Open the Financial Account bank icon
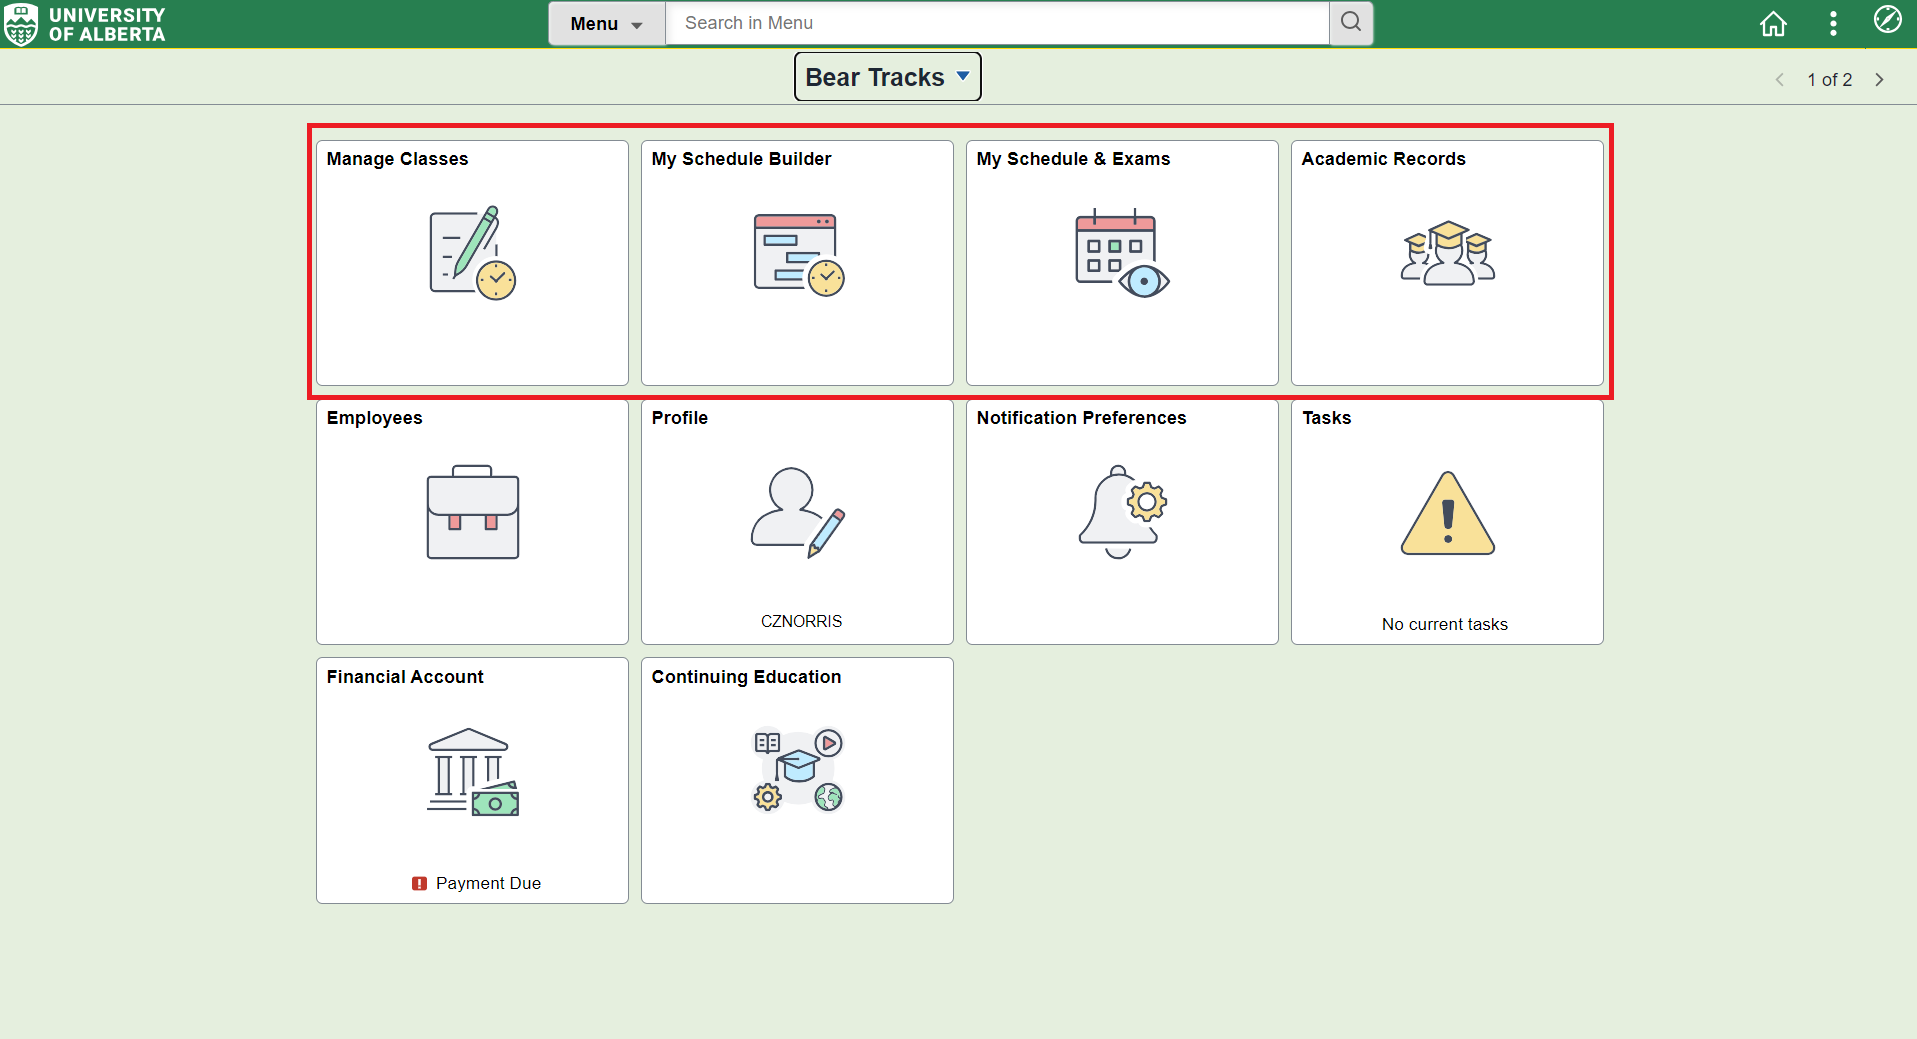 pos(473,772)
